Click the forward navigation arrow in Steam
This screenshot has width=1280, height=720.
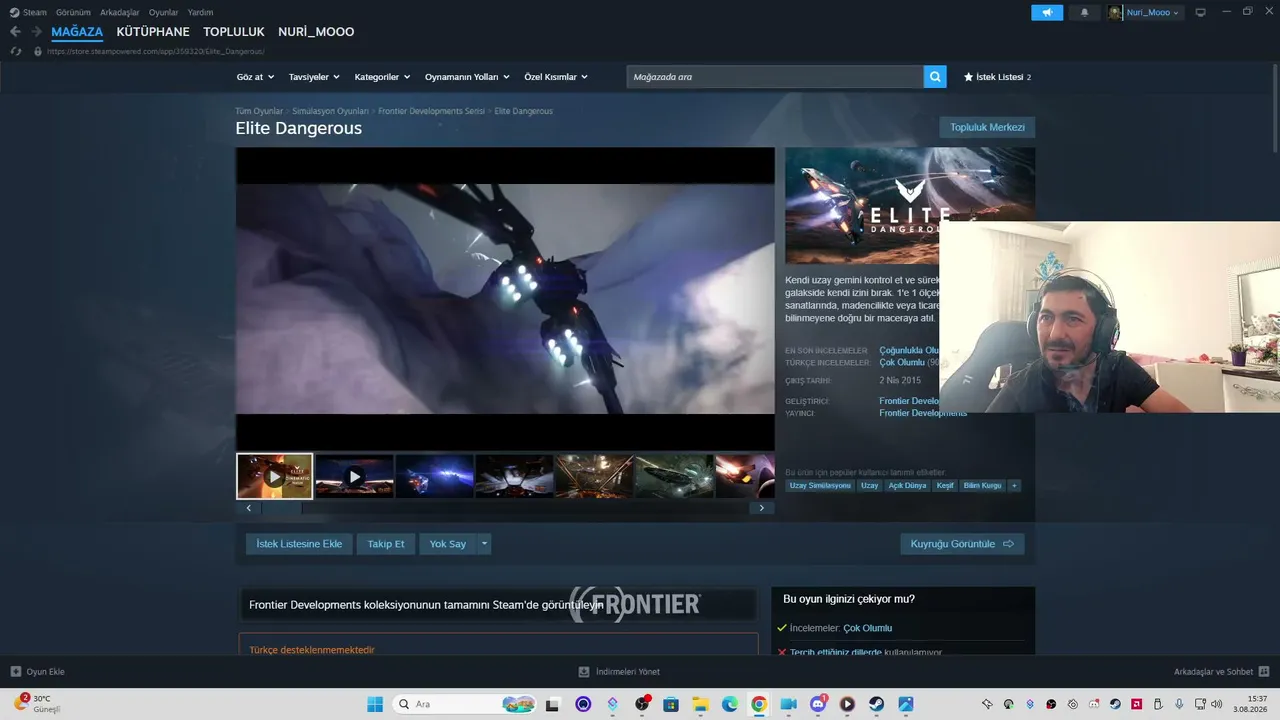(36, 32)
